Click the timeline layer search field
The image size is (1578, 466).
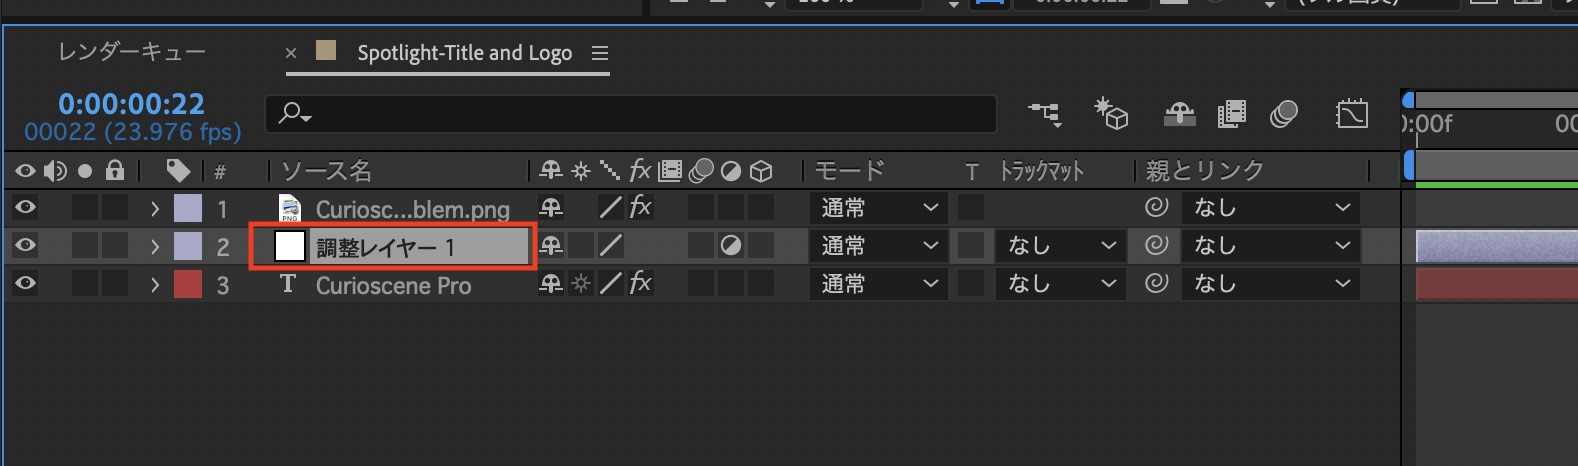point(640,114)
